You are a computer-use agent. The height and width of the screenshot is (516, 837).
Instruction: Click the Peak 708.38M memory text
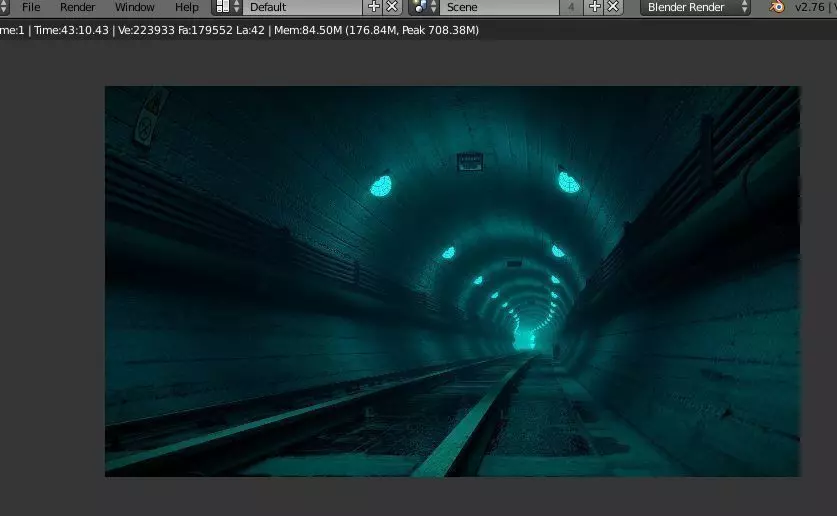click(x=440, y=30)
